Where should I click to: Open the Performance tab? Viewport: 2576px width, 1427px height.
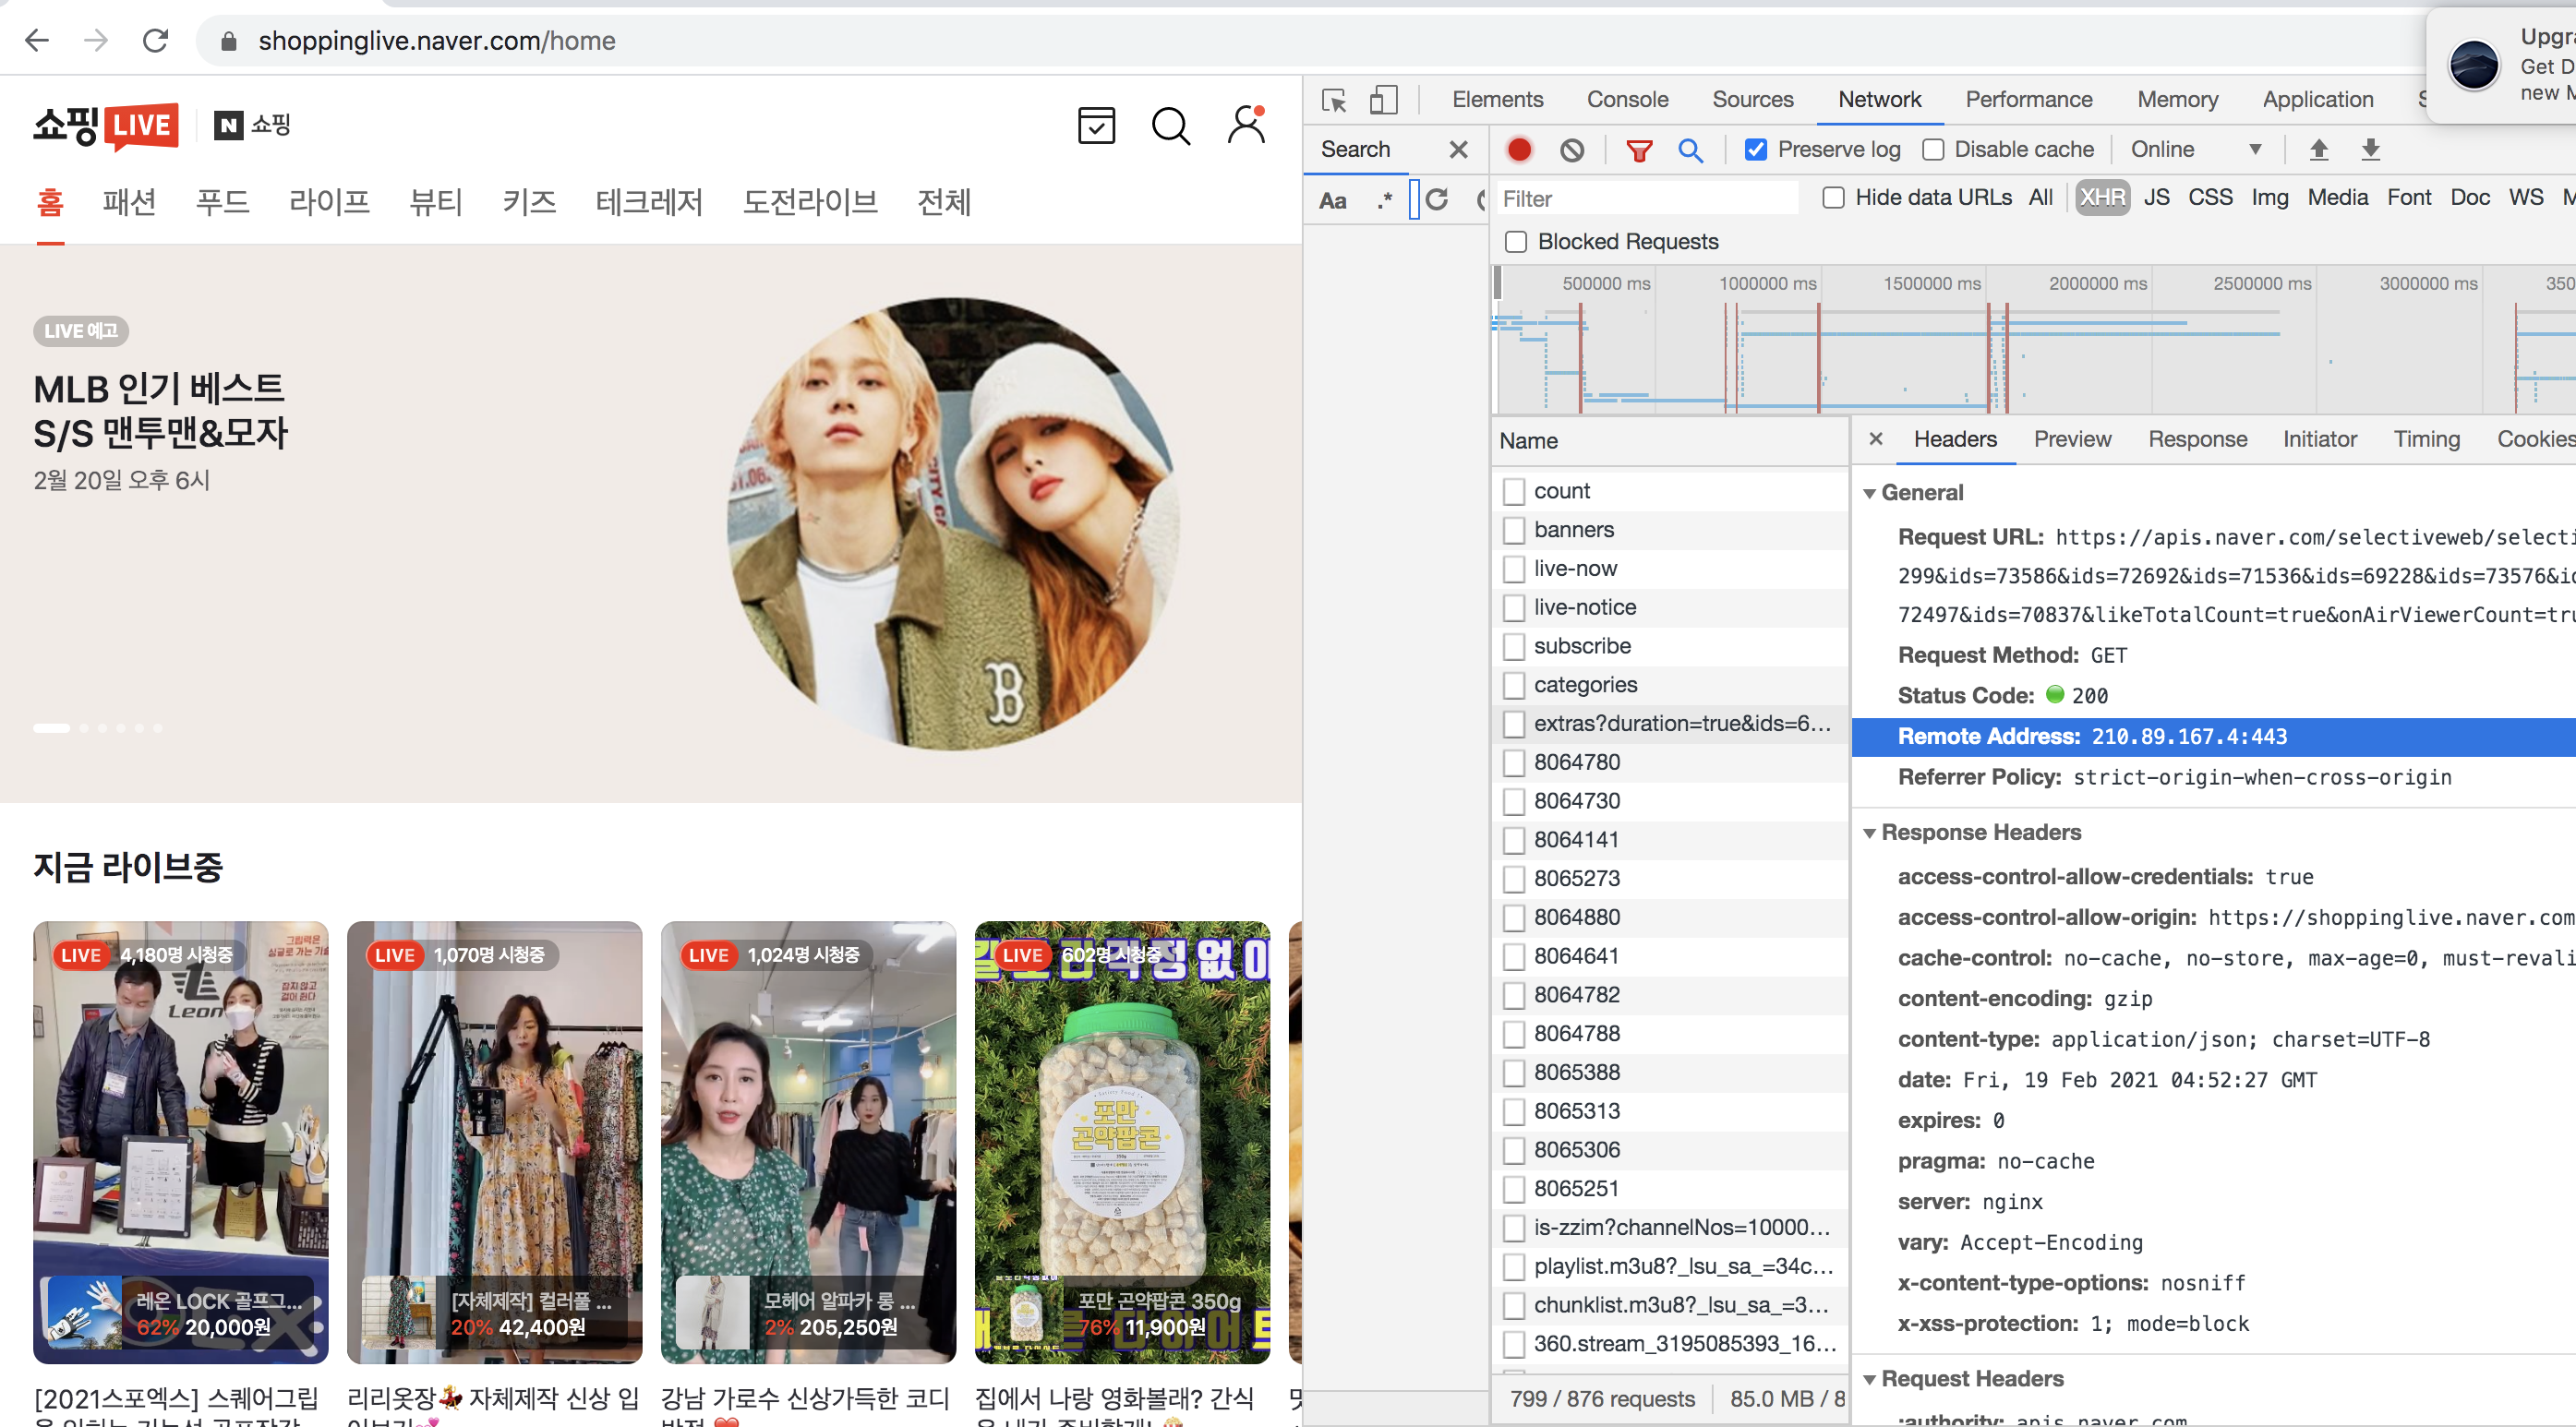click(x=2028, y=100)
